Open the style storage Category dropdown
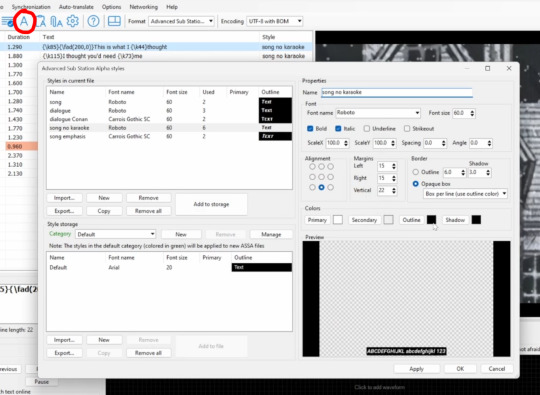This screenshot has height=395, width=540. 115,234
